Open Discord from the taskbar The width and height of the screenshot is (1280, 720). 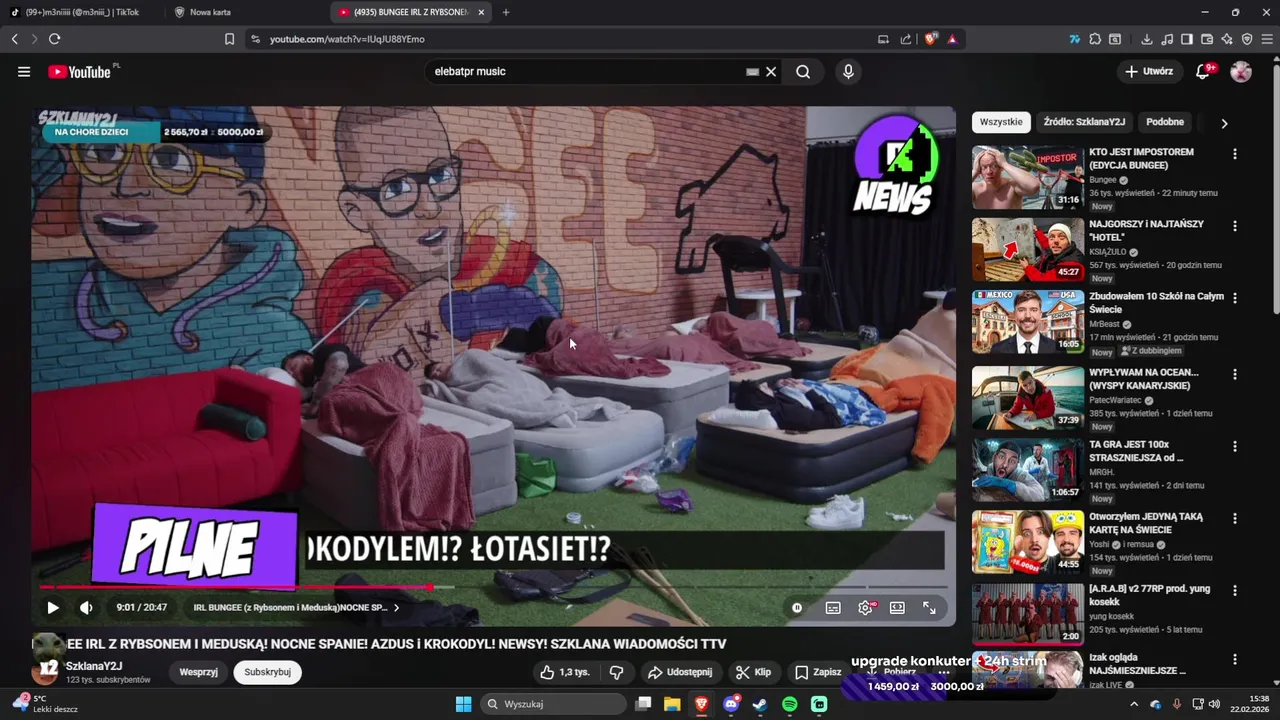(731, 704)
